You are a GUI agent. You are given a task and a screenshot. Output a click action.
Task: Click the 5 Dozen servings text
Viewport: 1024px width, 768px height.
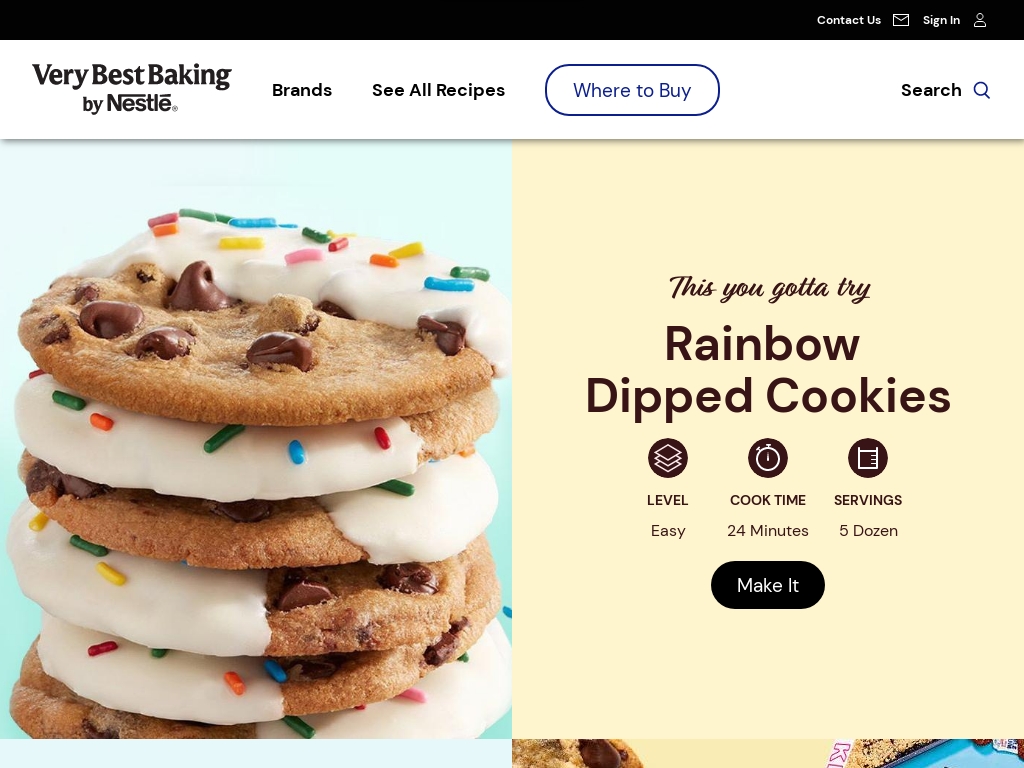click(x=868, y=531)
